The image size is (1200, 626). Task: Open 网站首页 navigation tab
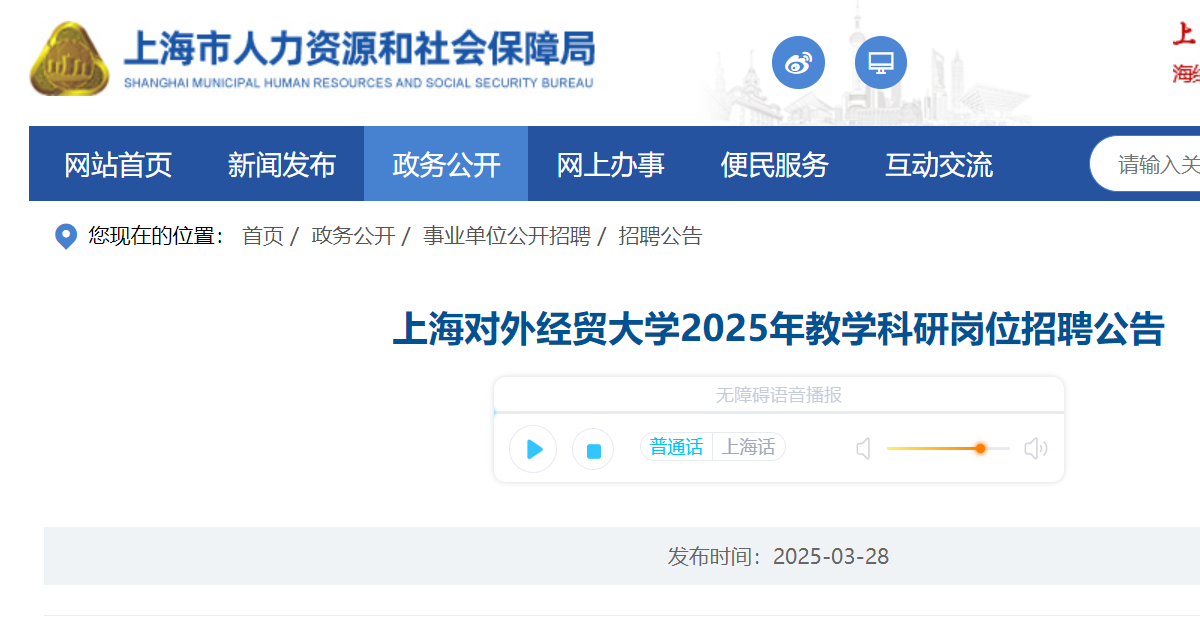118,164
